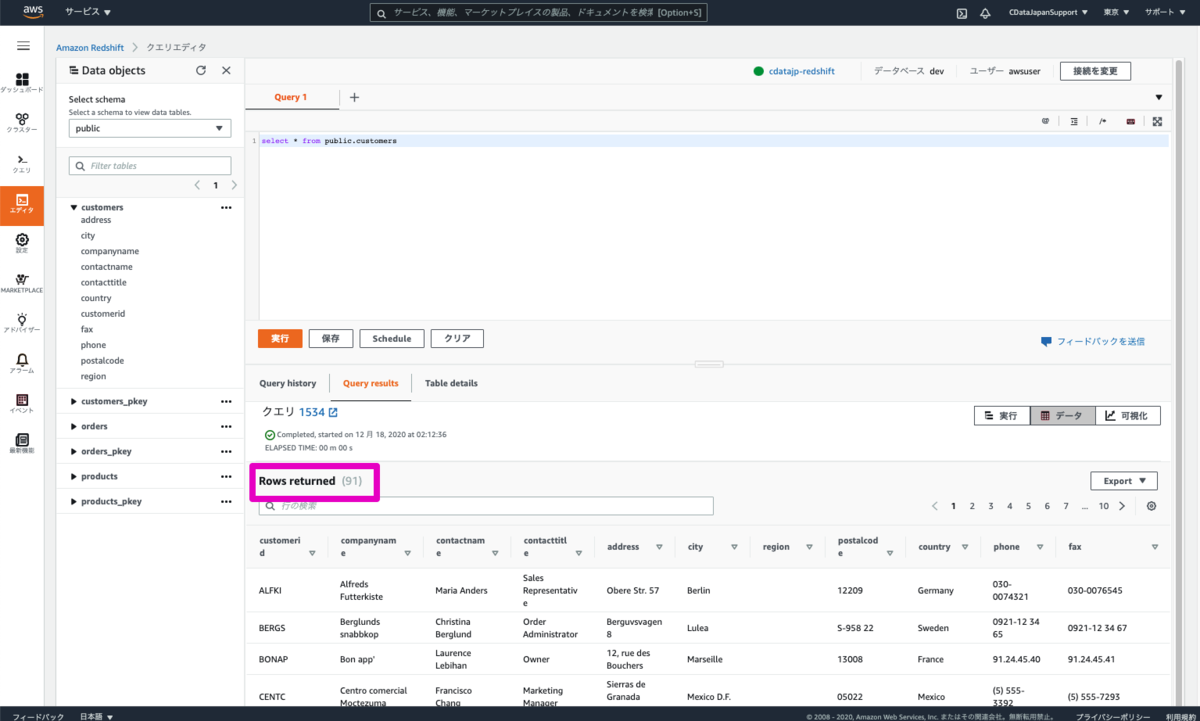
Task: Open the Support menu in top bar
Action: (1164, 13)
